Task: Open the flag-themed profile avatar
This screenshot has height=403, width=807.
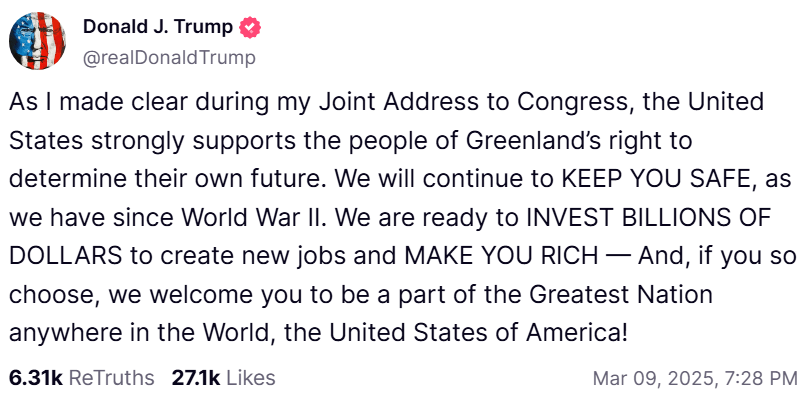Action: point(38,42)
